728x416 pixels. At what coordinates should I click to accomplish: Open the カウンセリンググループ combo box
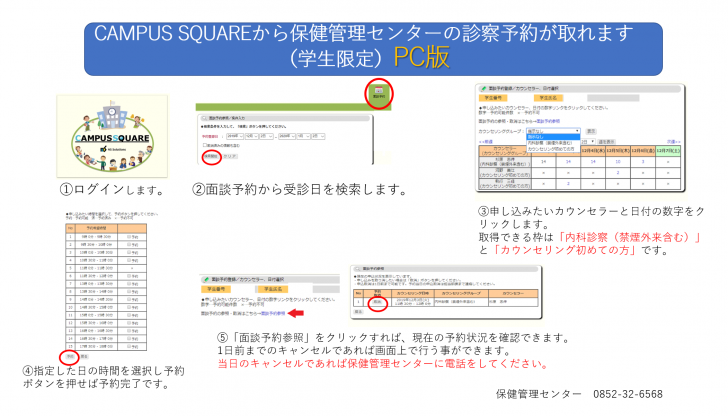point(553,131)
